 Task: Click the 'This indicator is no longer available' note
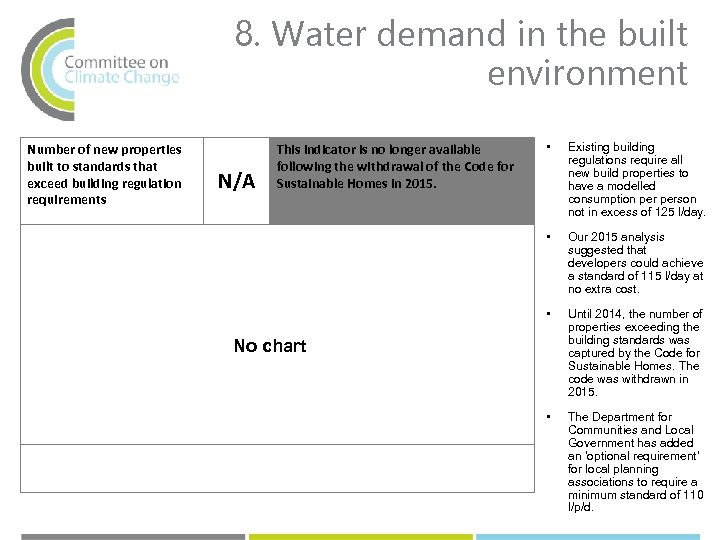(402, 181)
